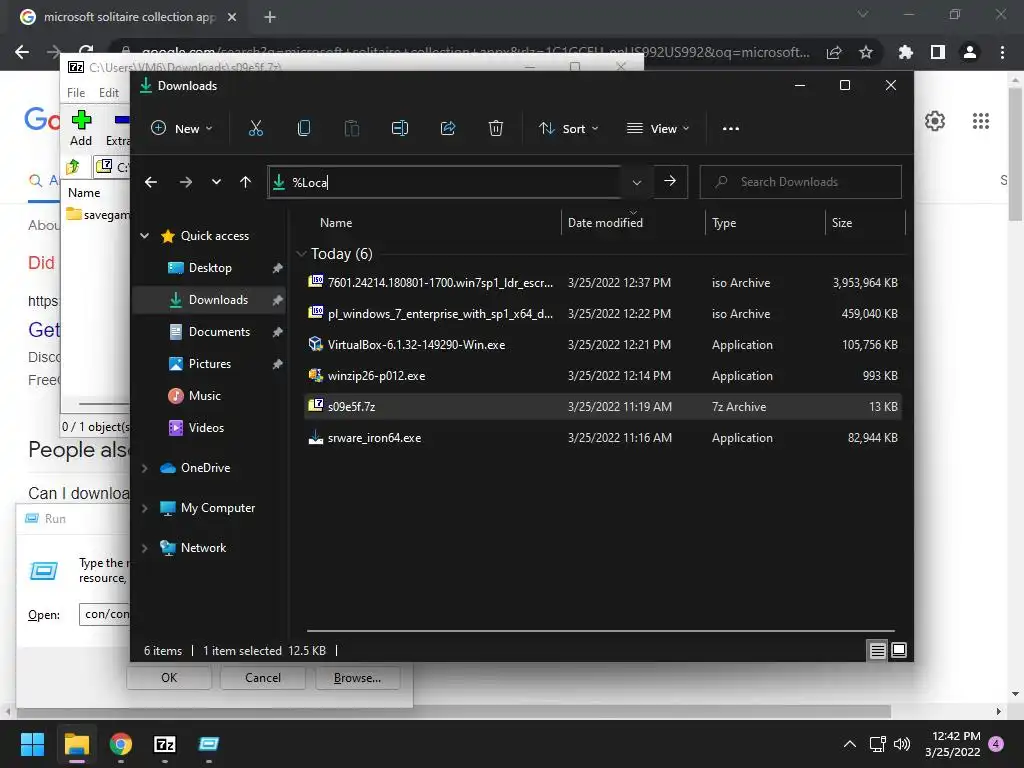Viewport: 1024px width, 768px height.
Task: Go up one folder level in Explorer
Action: pyautogui.click(x=246, y=182)
